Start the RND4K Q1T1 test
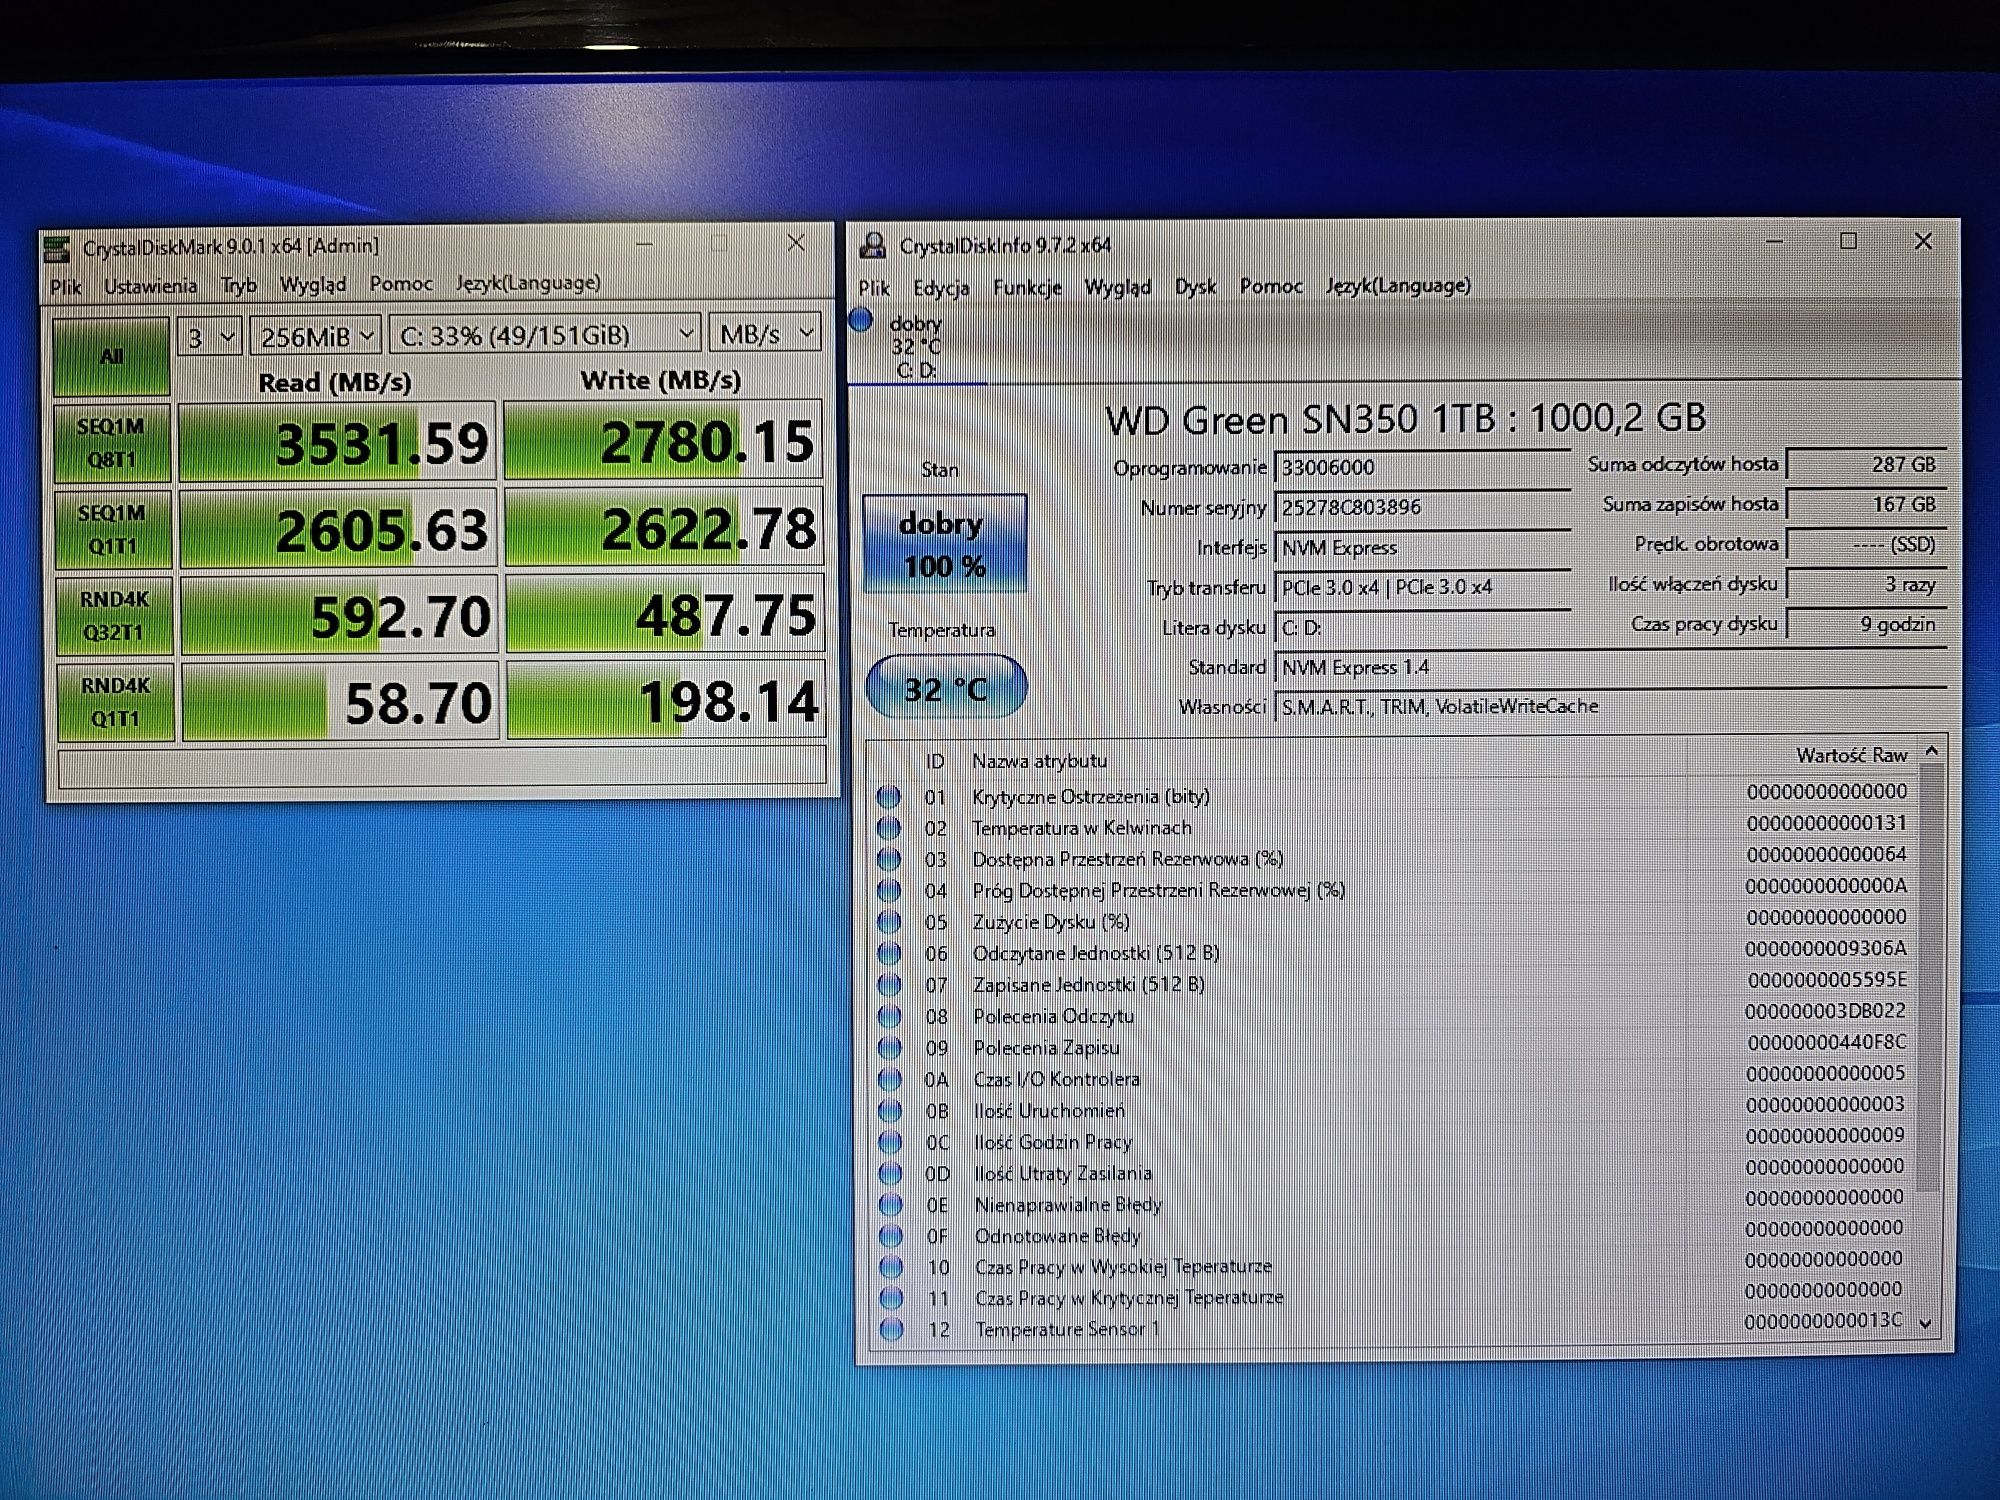This screenshot has height=1500, width=2000. (x=115, y=702)
